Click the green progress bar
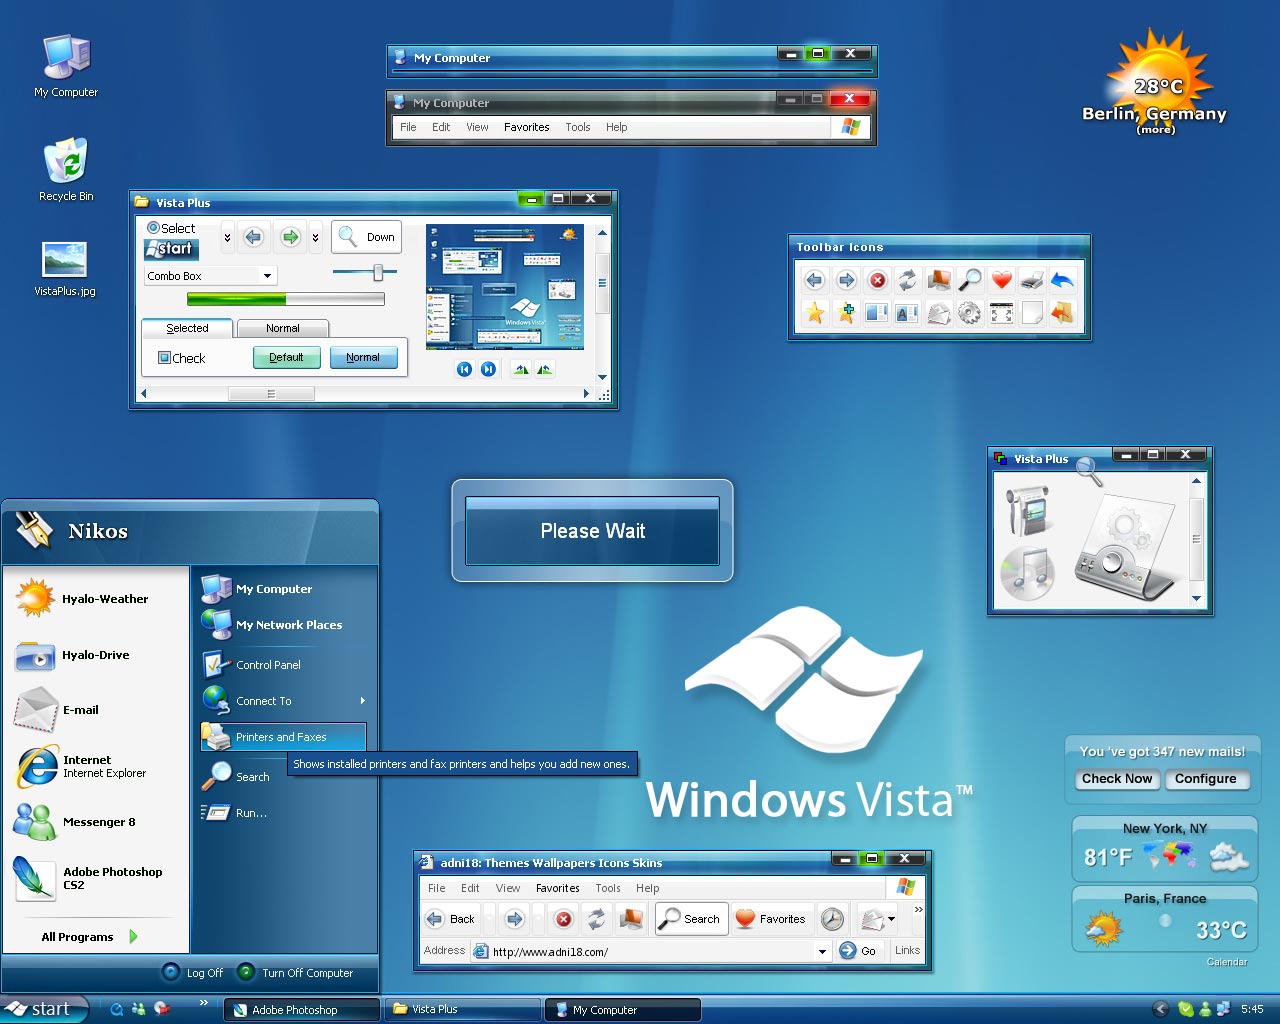This screenshot has width=1280, height=1024. 286,298
